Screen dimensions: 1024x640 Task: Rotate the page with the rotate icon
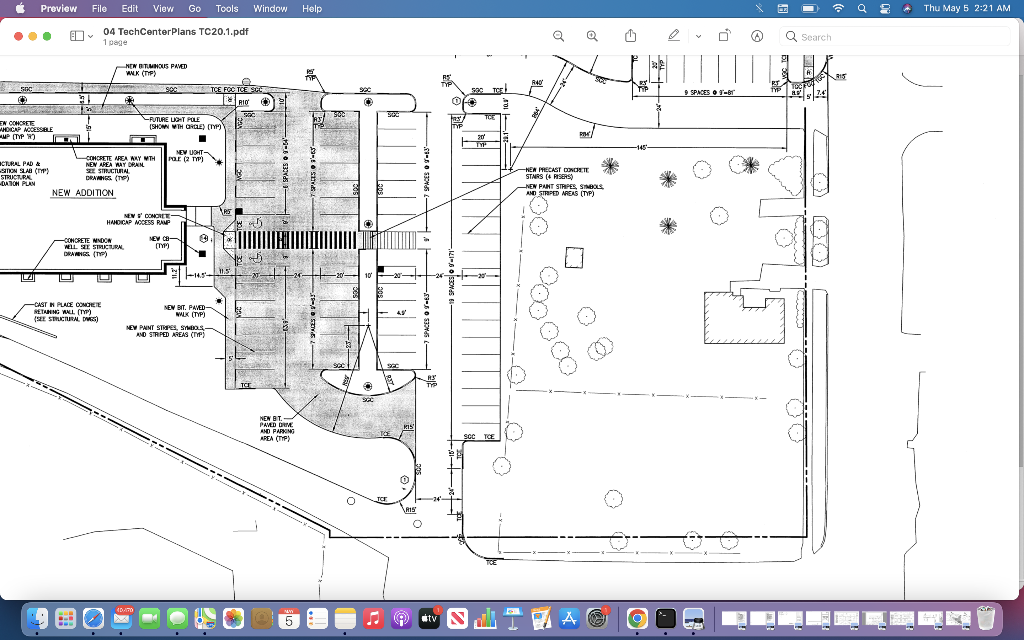point(724,36)
